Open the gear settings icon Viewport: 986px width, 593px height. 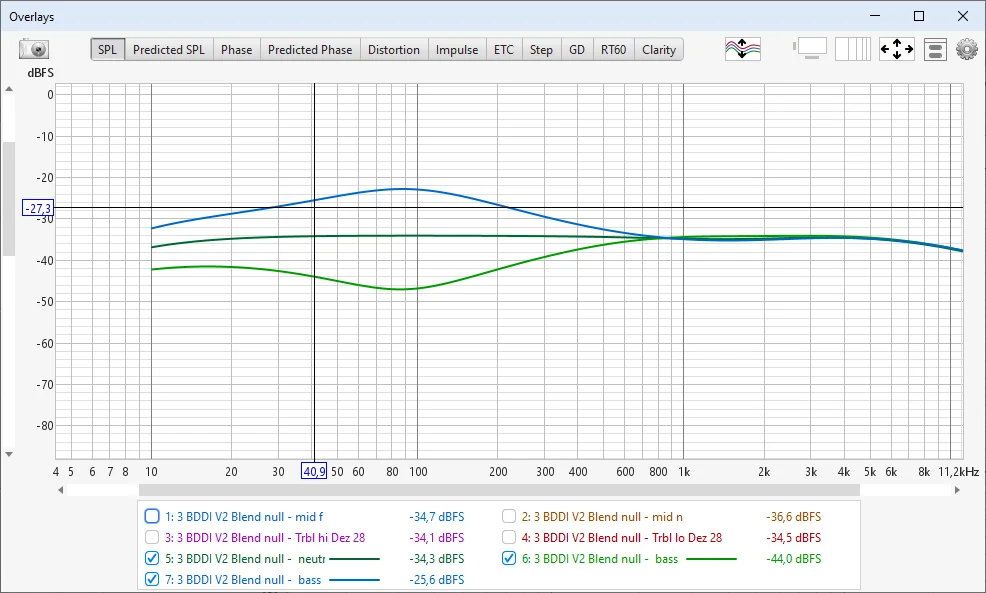(x=966, y=49)
